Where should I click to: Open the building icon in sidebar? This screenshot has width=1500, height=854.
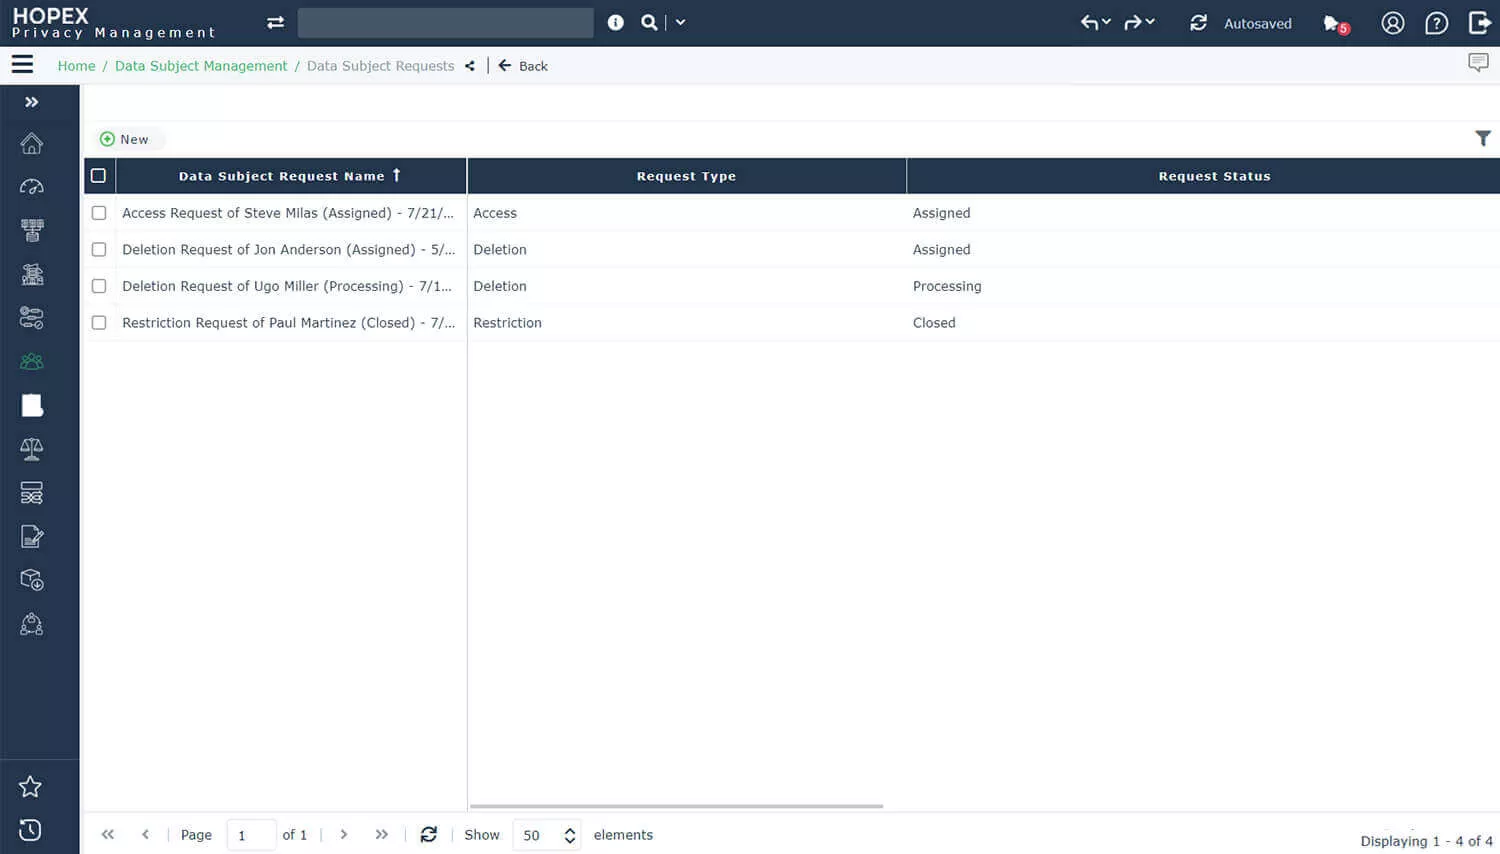point(32,274)
